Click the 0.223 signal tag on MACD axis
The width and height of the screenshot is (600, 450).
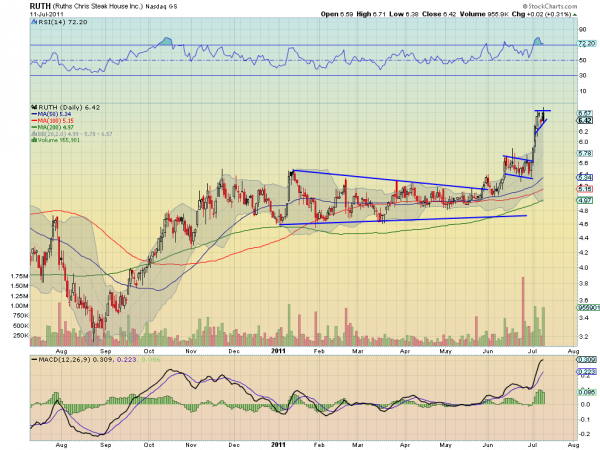(x=585, y=372)
